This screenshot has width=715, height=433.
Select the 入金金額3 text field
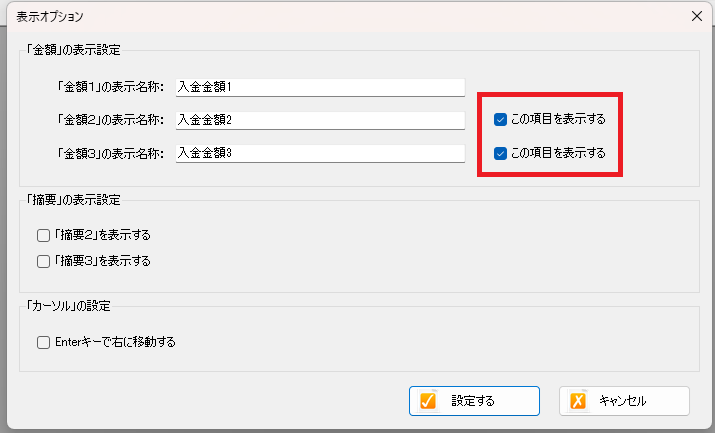[320, 153]
